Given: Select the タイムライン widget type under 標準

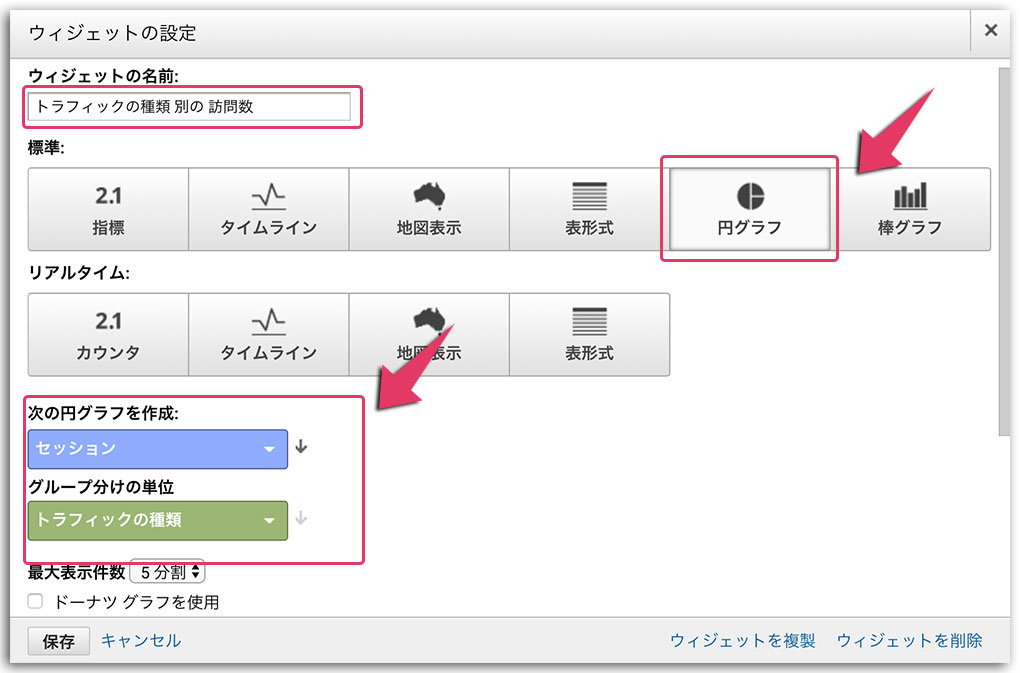Looking at the screenshot, I should coord(268,208).
